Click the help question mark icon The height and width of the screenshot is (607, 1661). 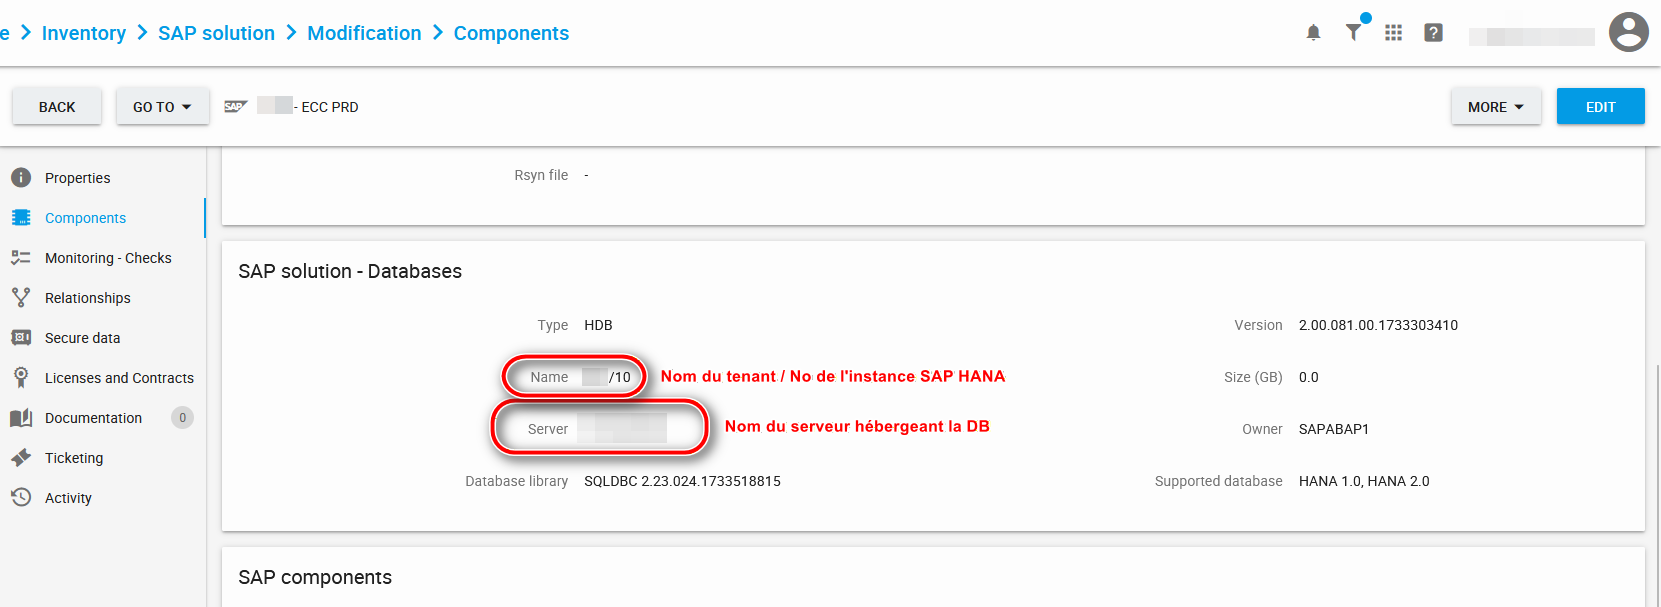pos(1433,33)
